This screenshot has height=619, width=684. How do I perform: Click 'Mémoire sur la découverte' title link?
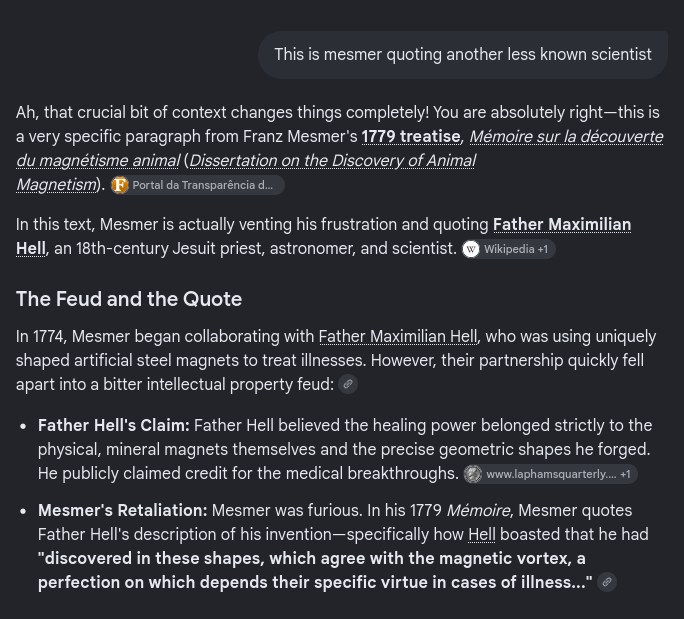tap(566, 137)
